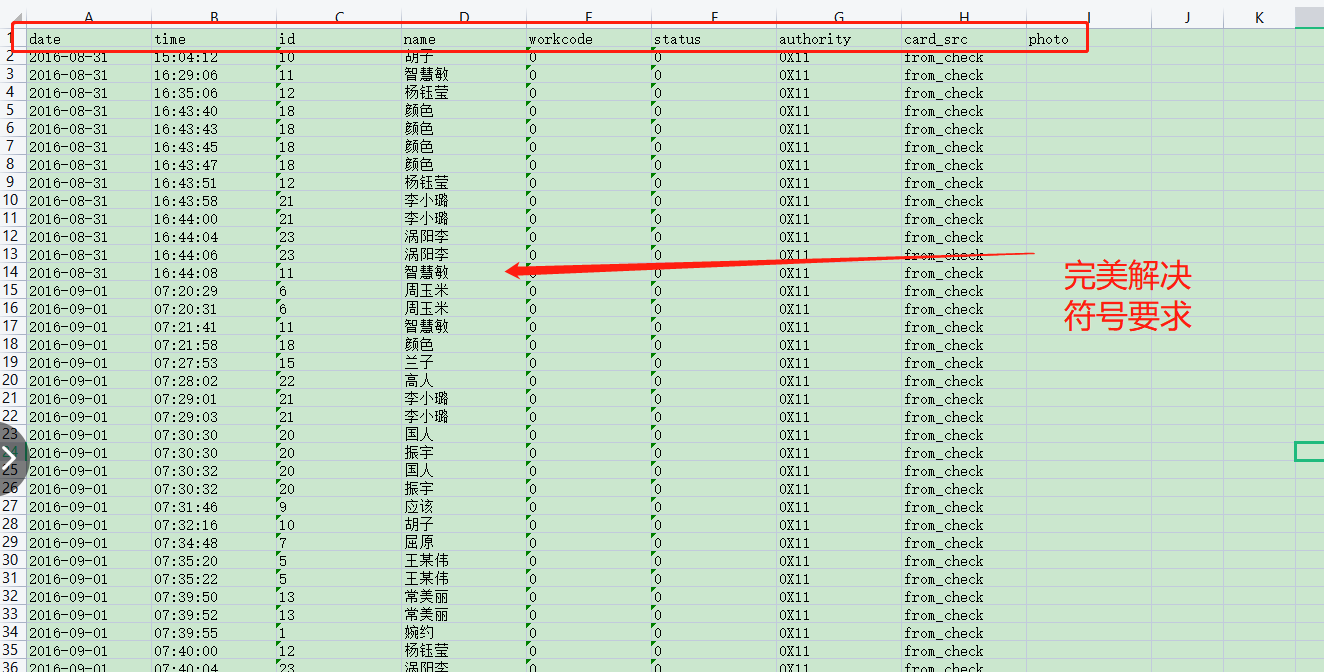Click id cell 9 in 应该 row
The height and width of the screenshot is (672, 1324).
pos(339,507)
